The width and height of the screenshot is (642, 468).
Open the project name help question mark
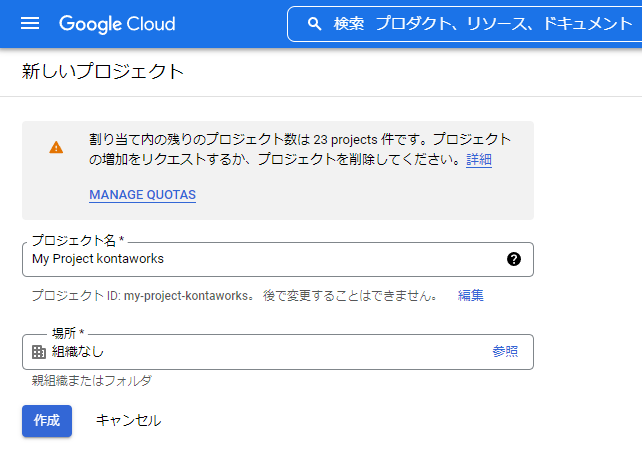point(514,259)
